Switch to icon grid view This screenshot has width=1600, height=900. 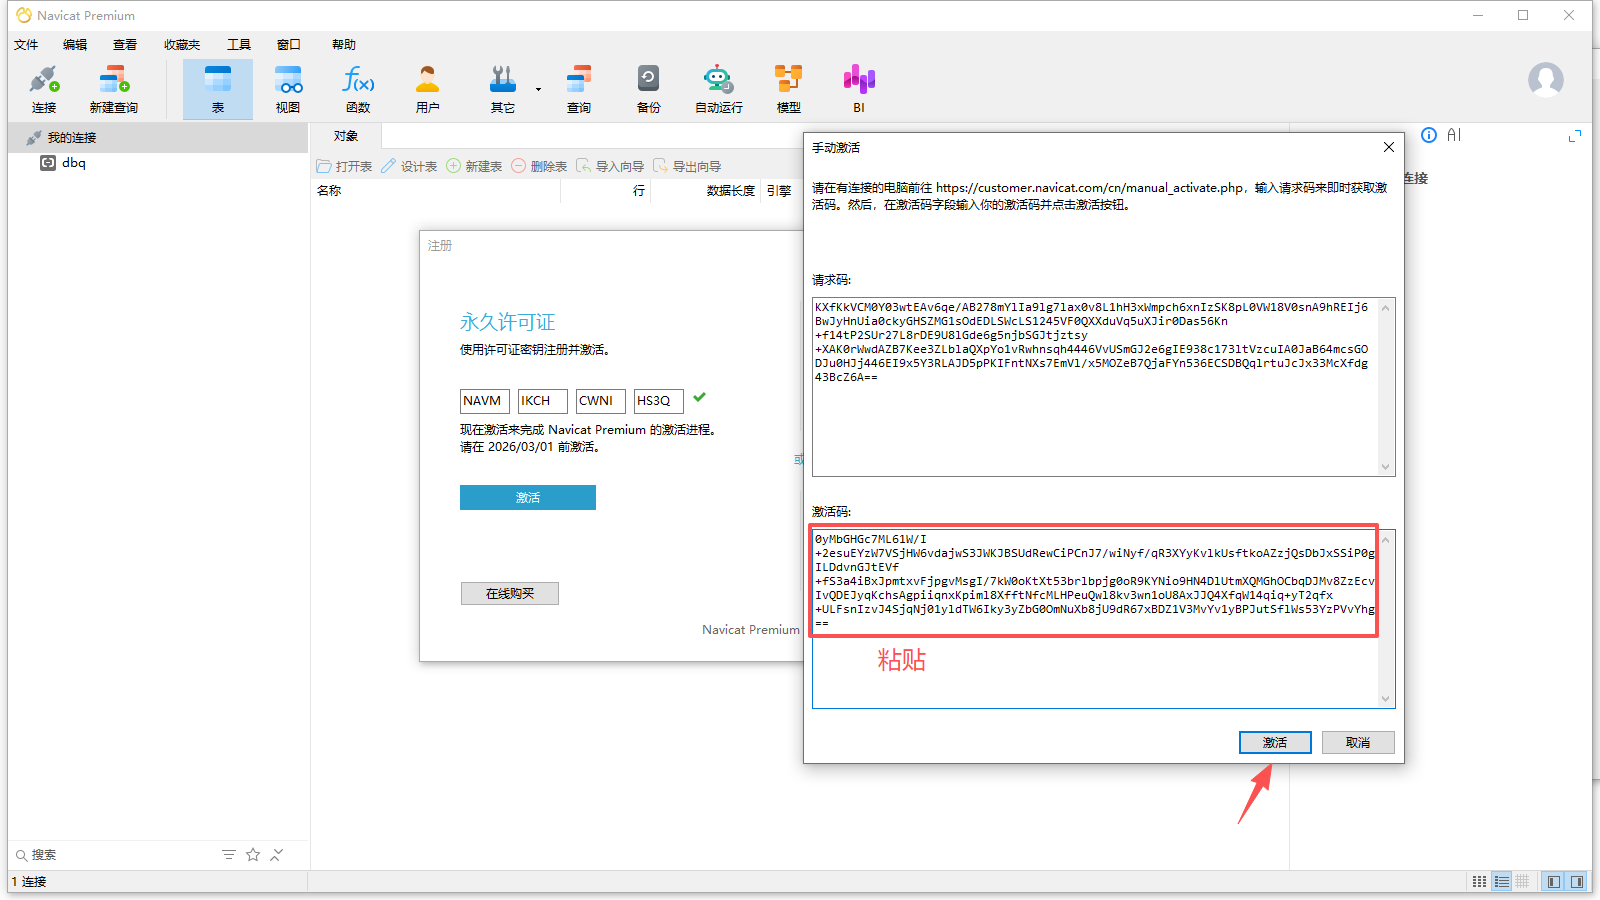tap(1480, 881)
